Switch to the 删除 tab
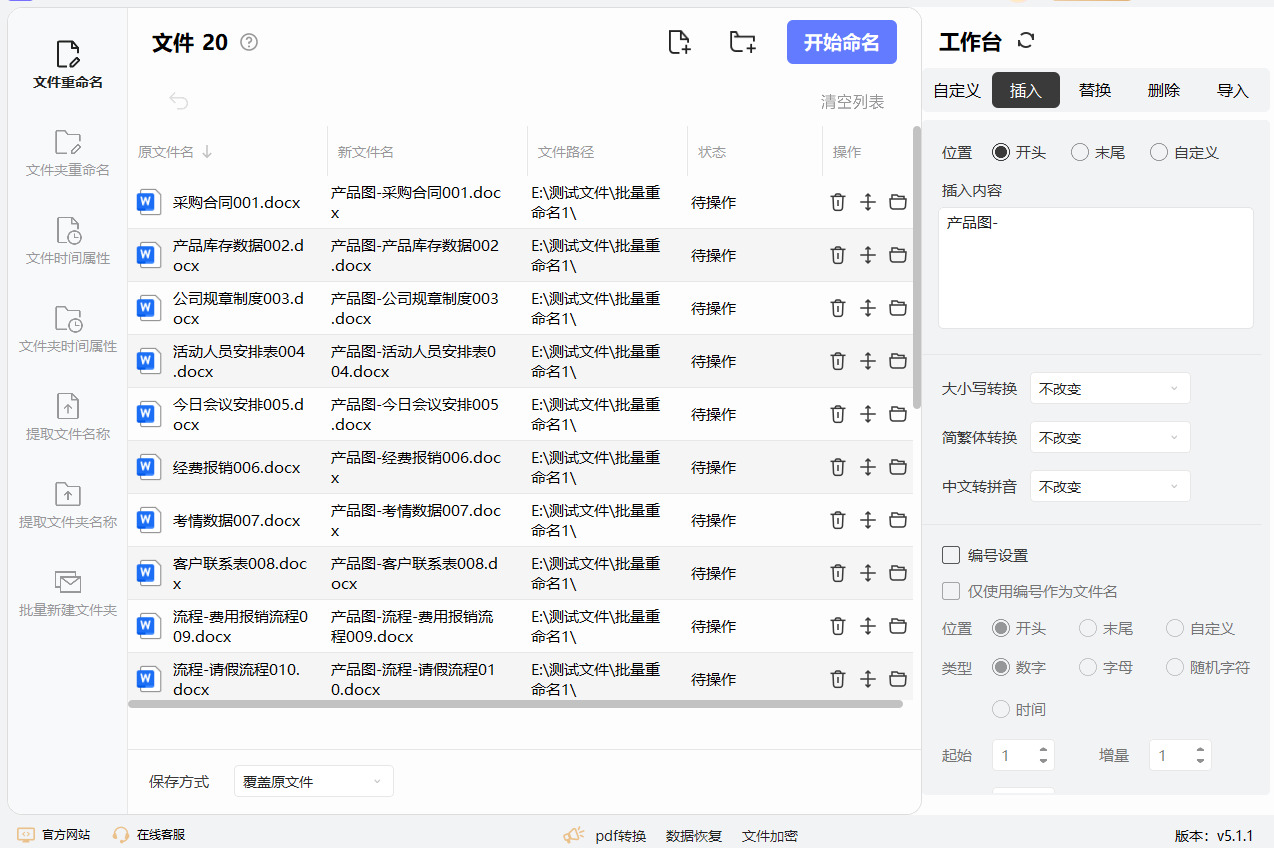Viewport: 1274px width, 848px height. [x=1164, y=90]
